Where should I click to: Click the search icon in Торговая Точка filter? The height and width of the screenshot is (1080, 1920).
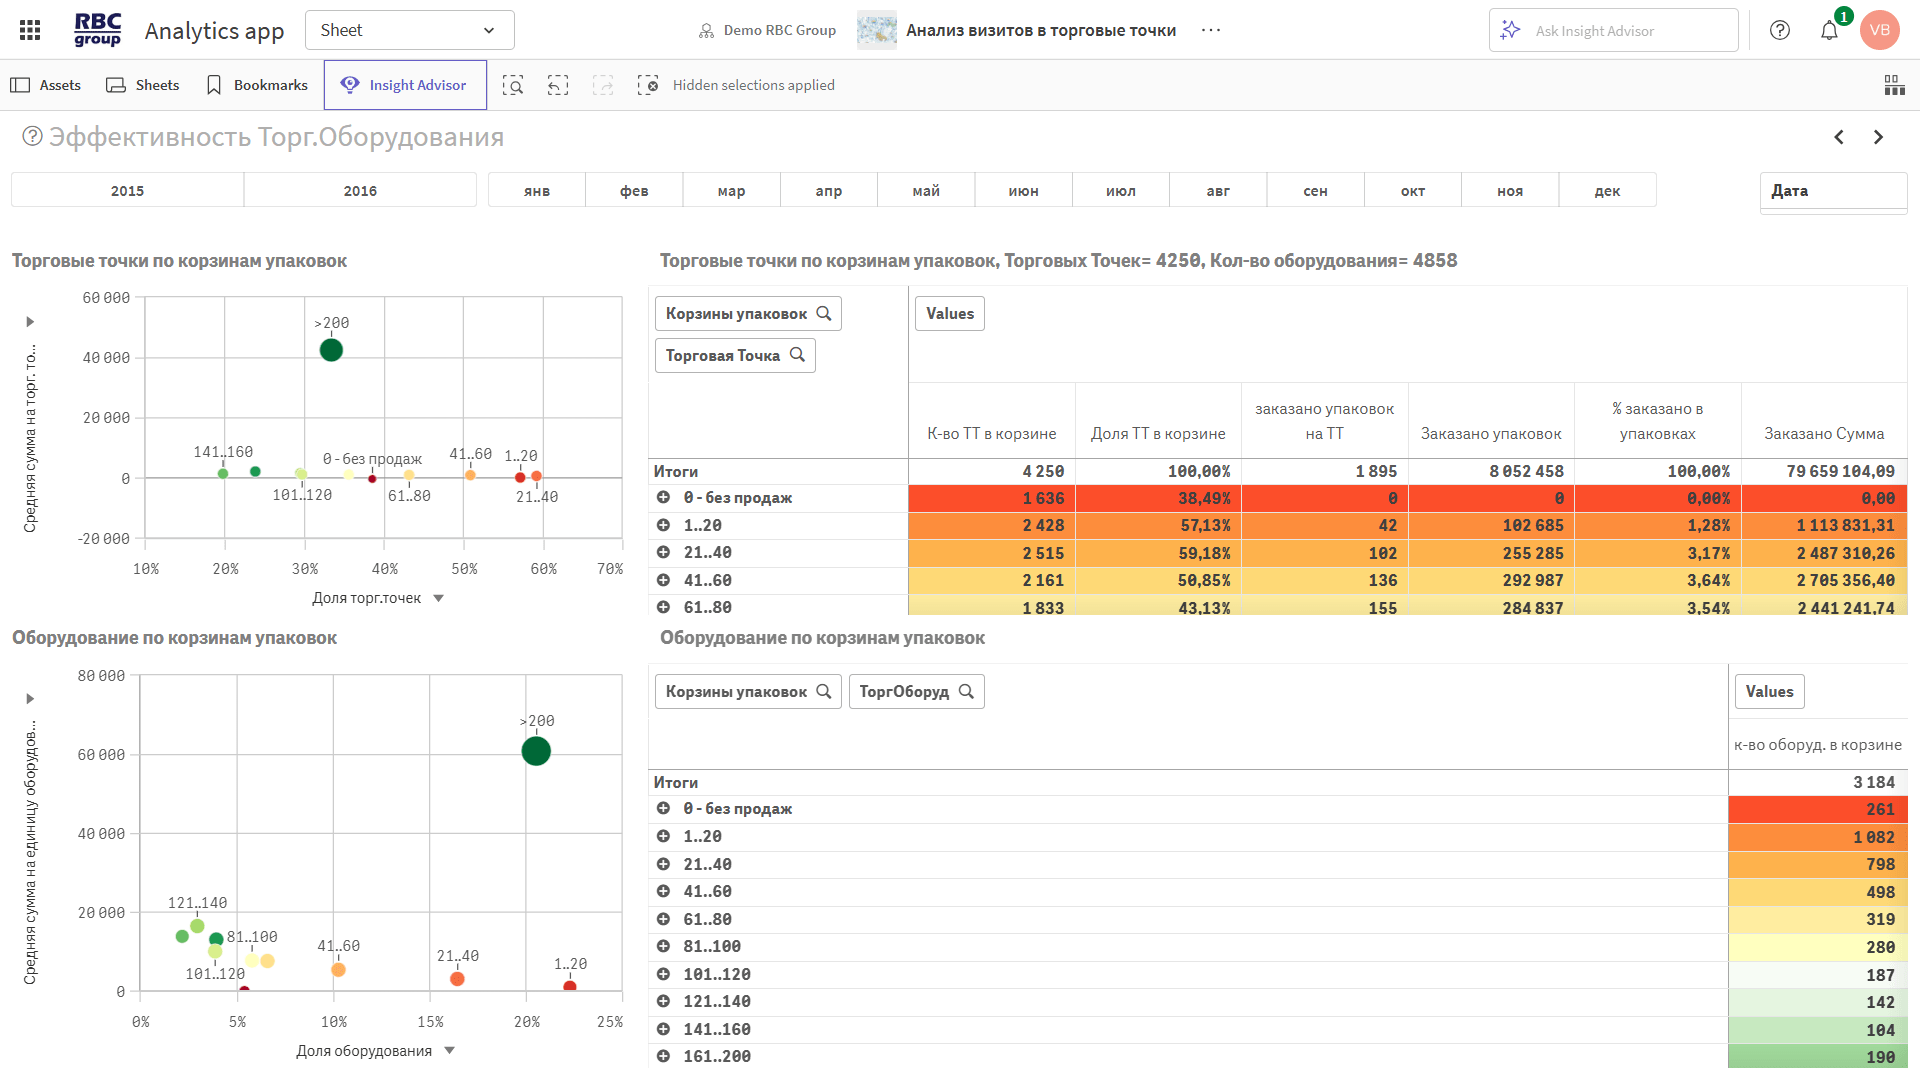[798, 355]
